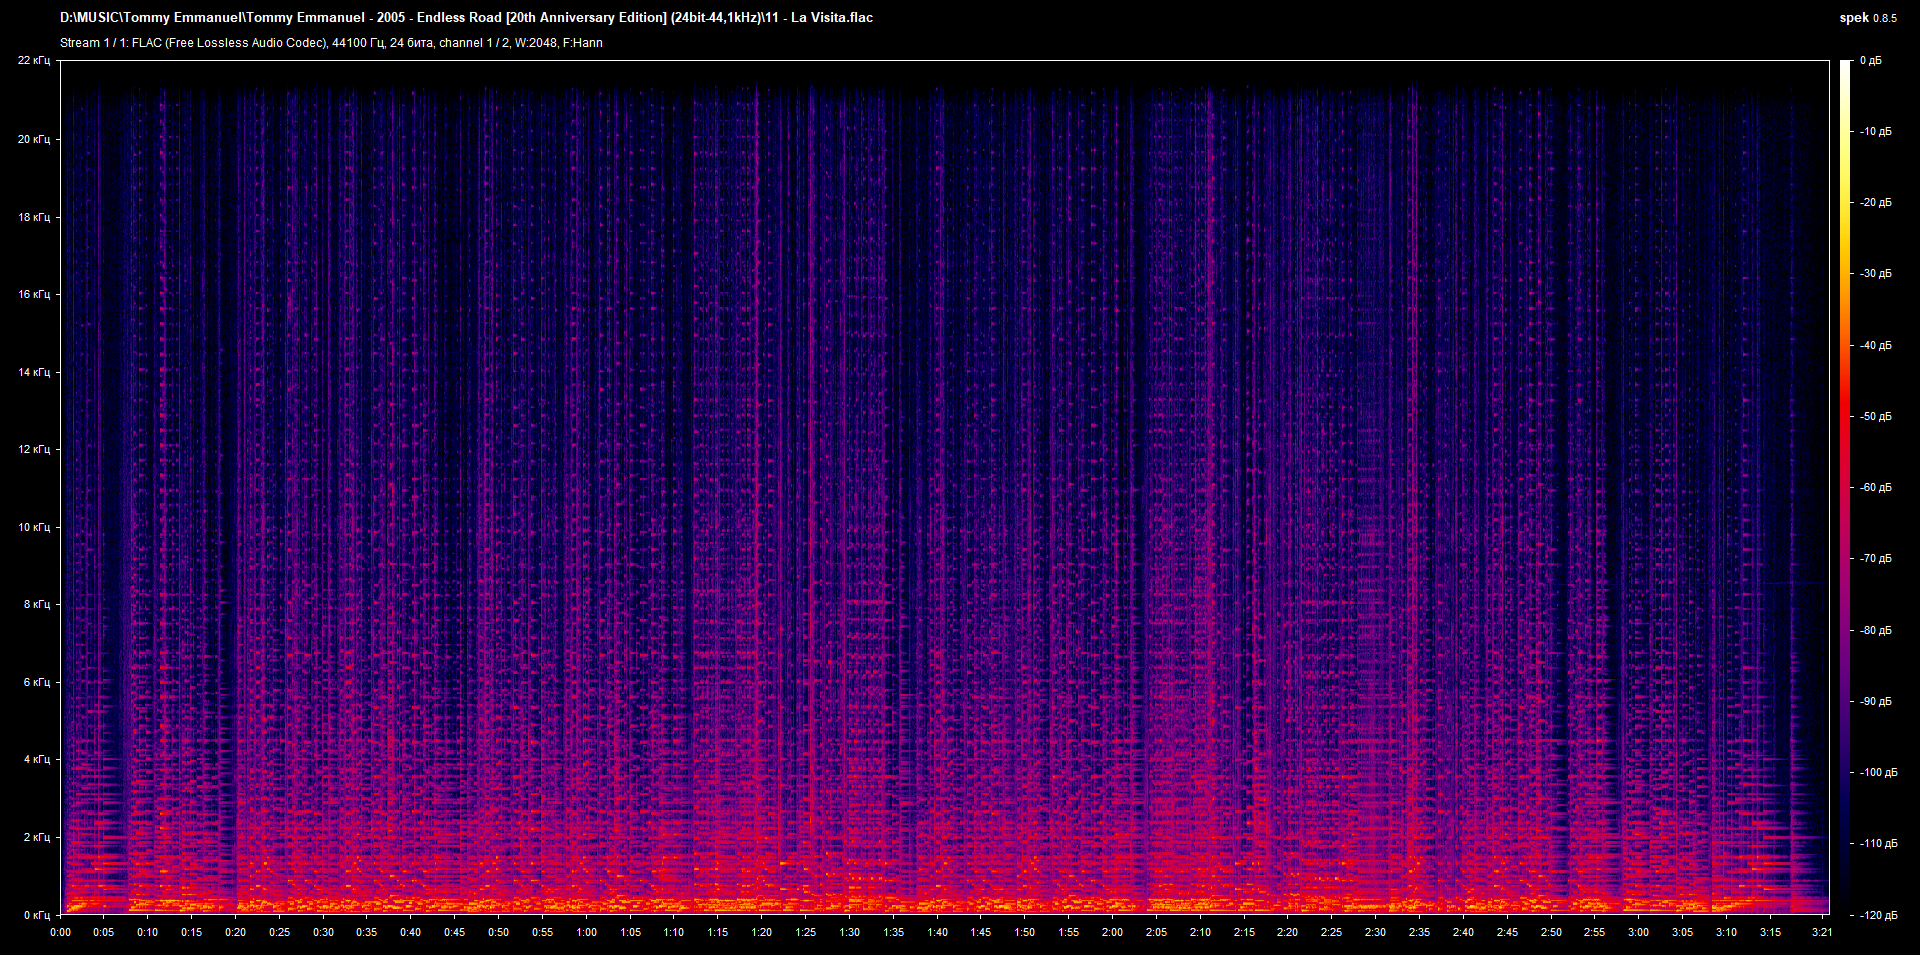Click the 1:00 mark on time axis
Image resolution: width=1920 pixels, height=955 pixels.
point(586,932)
